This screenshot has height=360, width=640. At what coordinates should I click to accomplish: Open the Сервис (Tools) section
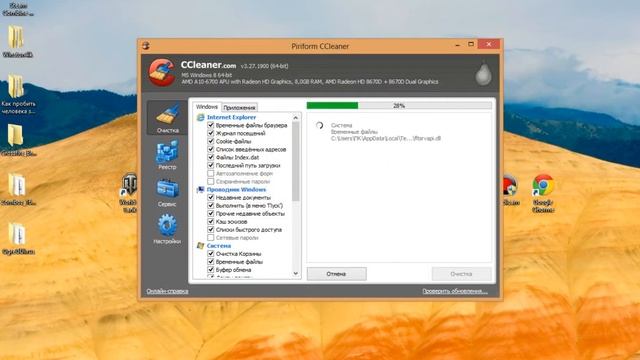click(x=167, y=192)
